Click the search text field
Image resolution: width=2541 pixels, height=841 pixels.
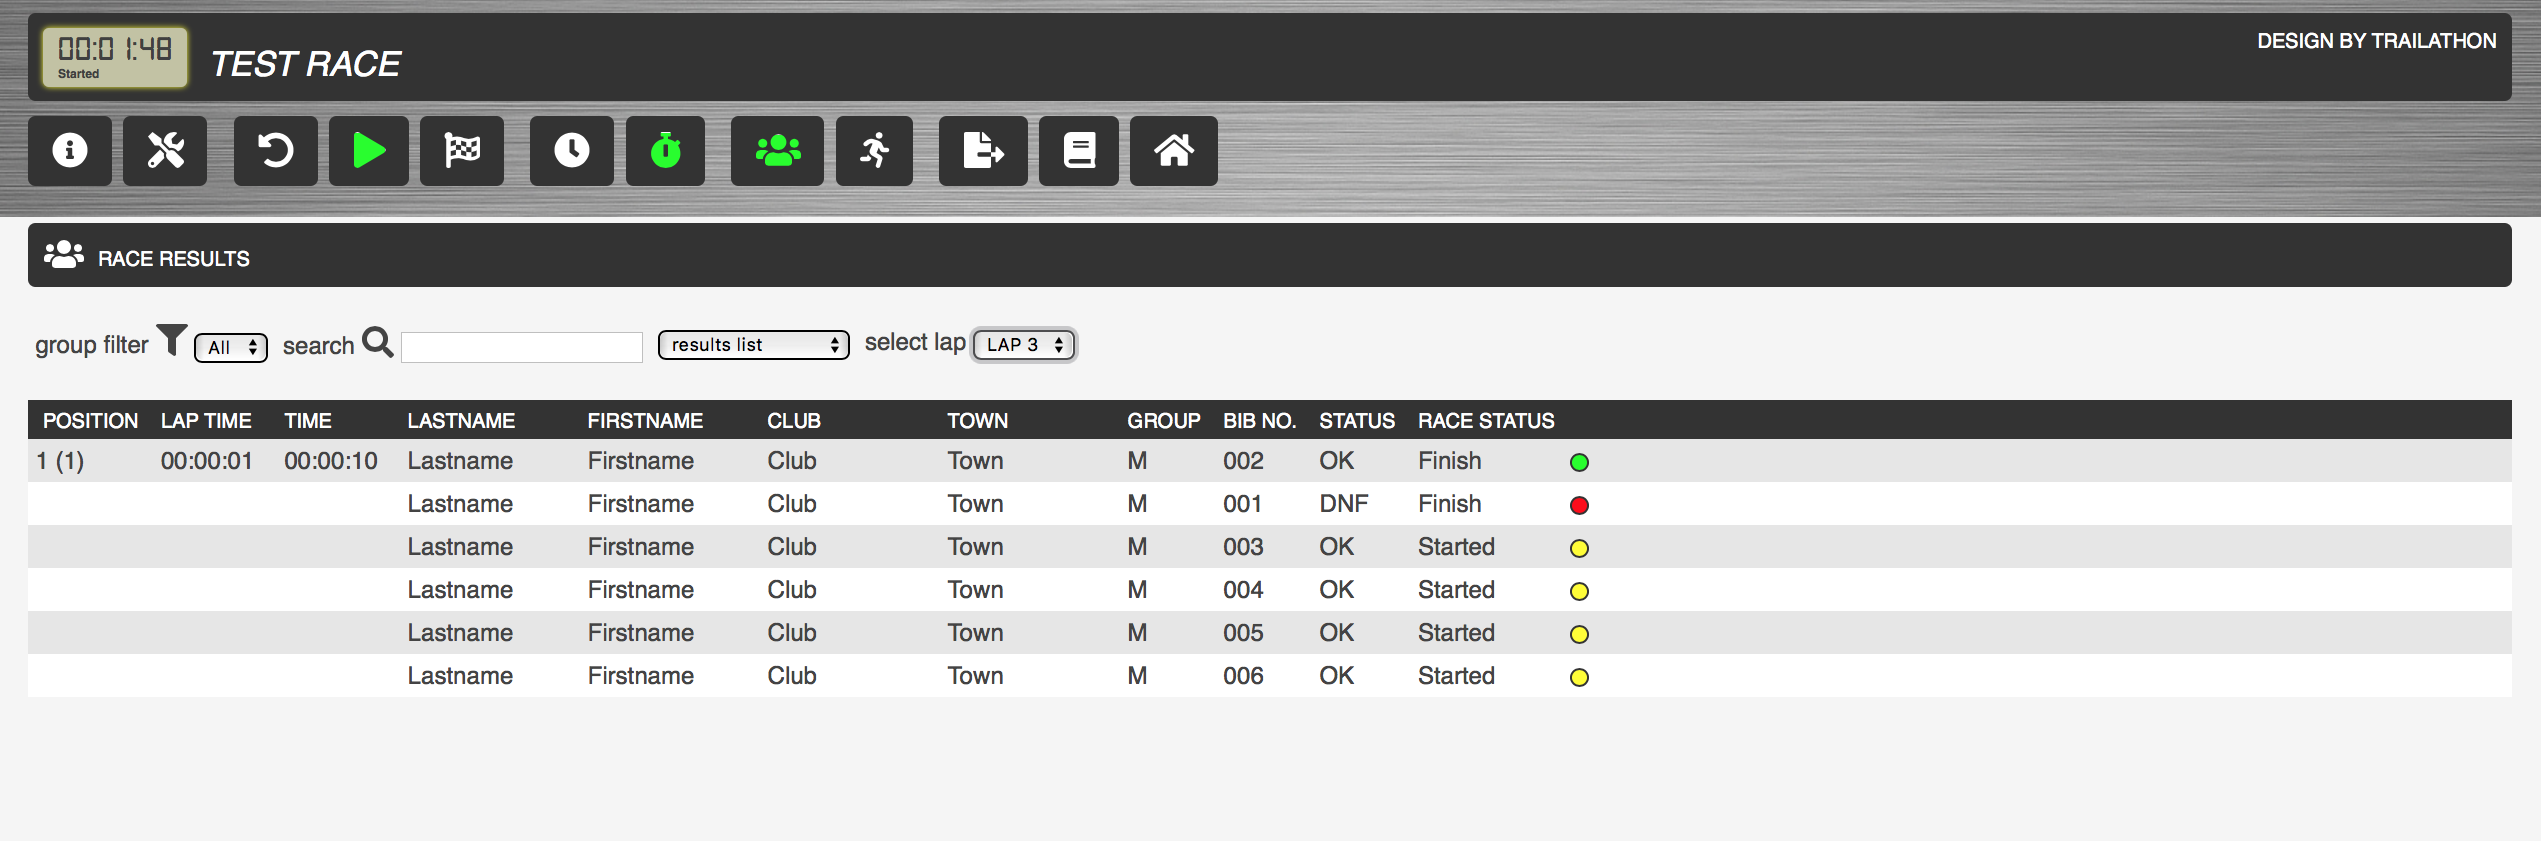[x=521, y=347]
